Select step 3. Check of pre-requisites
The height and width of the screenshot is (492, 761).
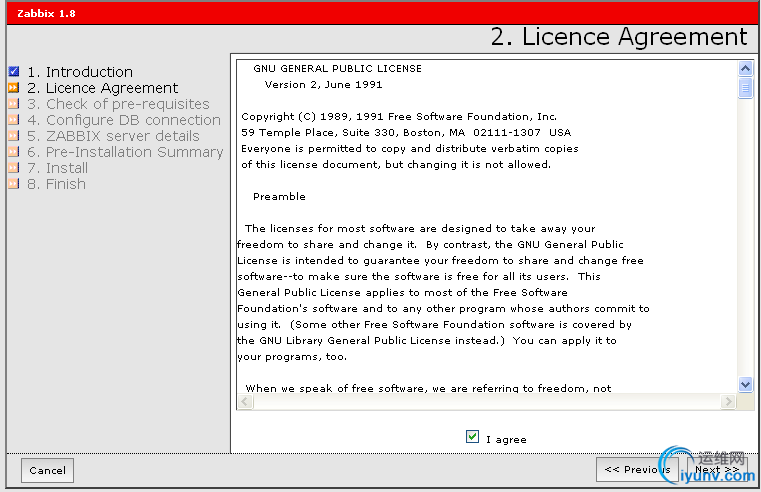click(x=118, y=104)
